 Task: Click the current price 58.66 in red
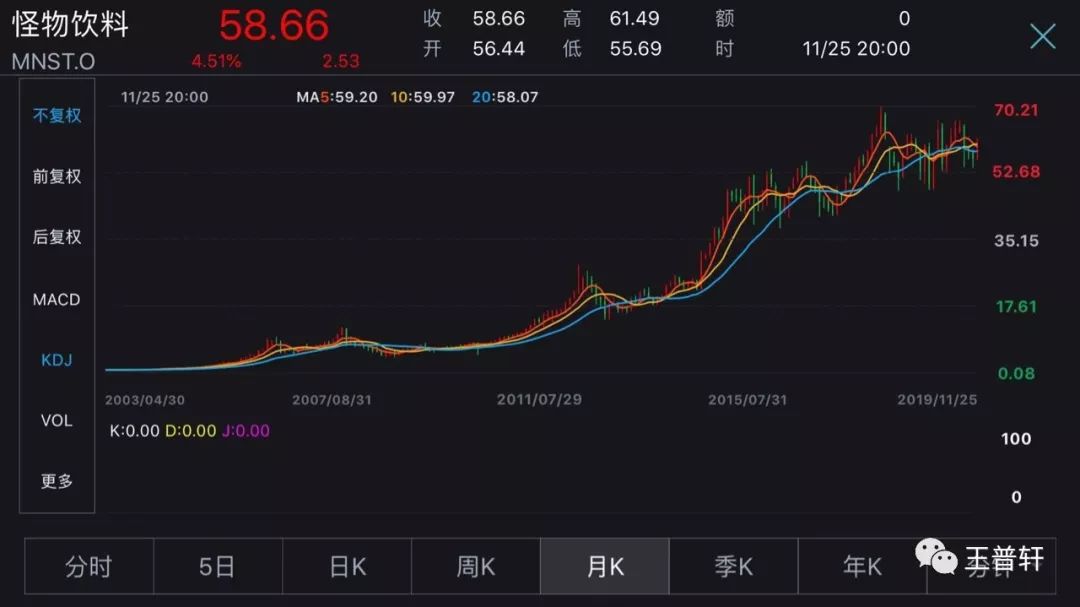tap(274, 25)
